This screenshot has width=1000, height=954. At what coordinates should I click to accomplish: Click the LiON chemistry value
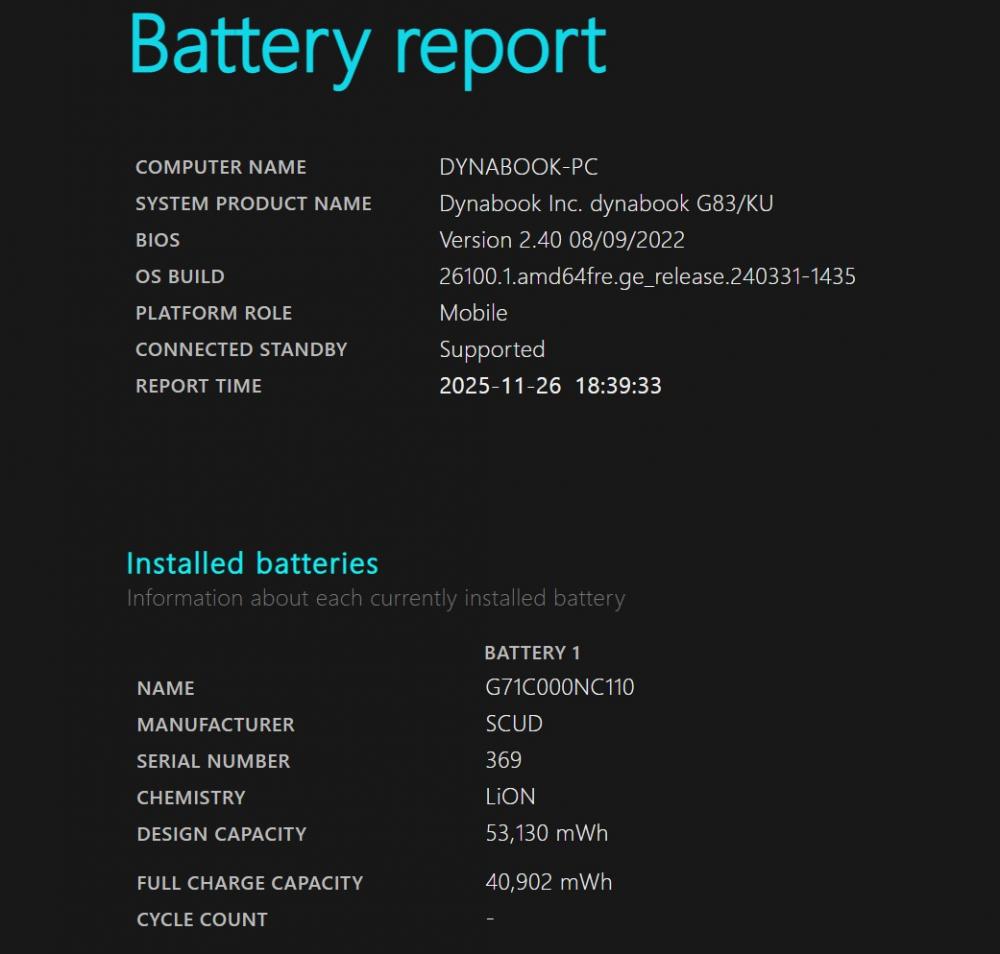pyautogui.click(x=510, y=797)
